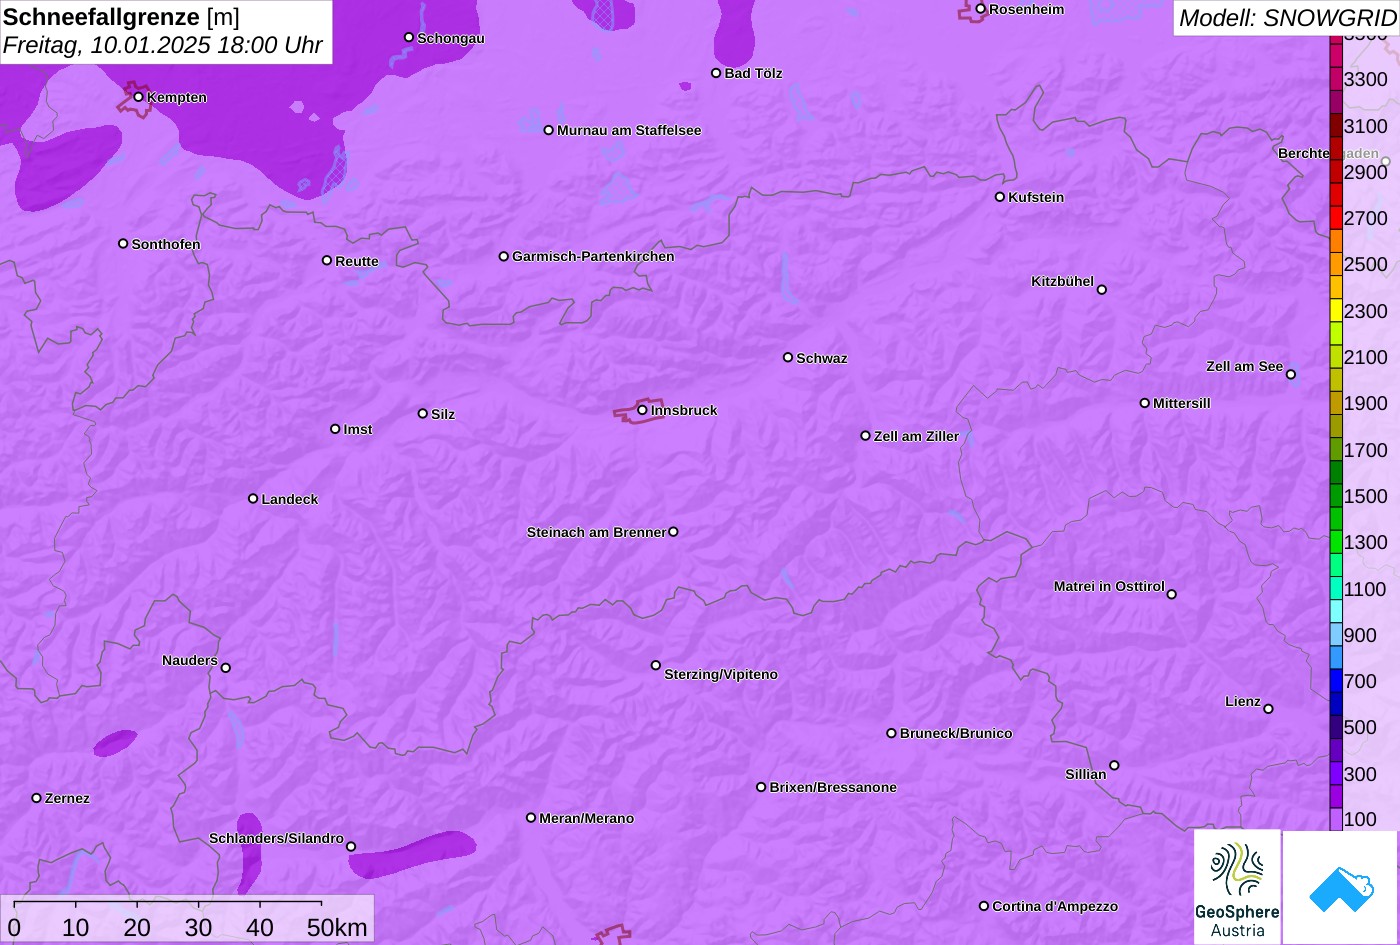Select the Sonthofen marker dot

pos(123,244)
